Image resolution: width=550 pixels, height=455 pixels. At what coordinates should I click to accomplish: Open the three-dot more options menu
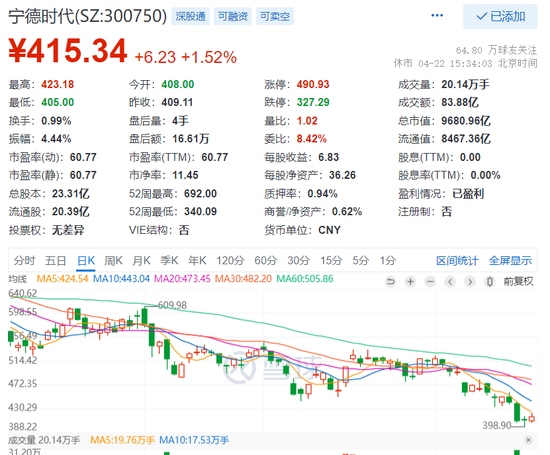(x=437, y=15)
